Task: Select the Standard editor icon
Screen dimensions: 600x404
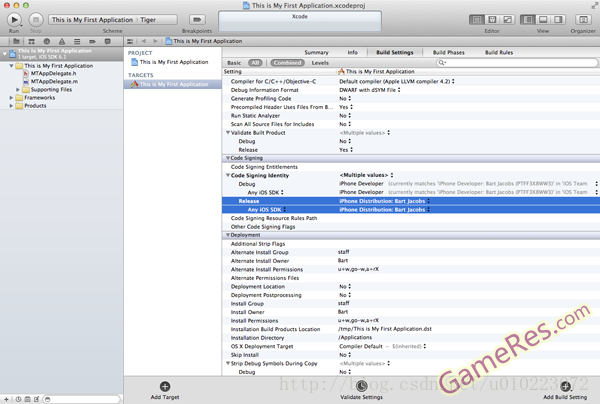Action: [x=477, y=20]
